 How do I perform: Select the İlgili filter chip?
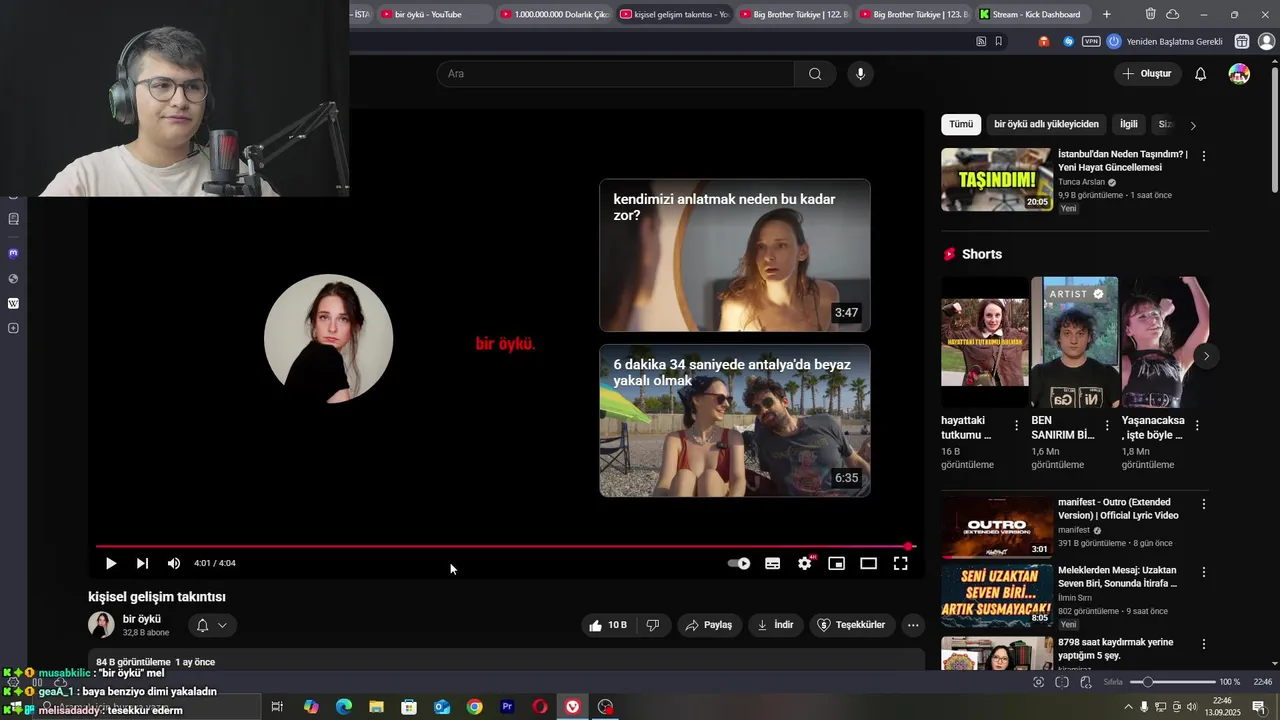click(x=1129, y=124)
